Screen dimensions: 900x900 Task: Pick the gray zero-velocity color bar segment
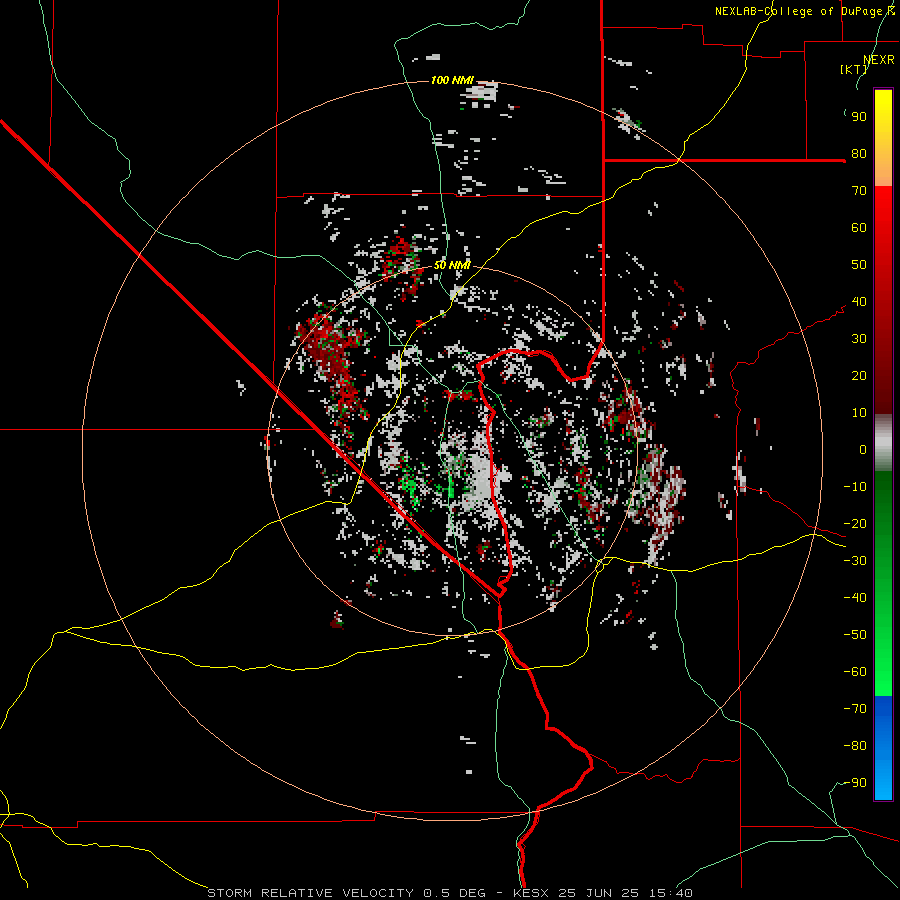[883, 443]
